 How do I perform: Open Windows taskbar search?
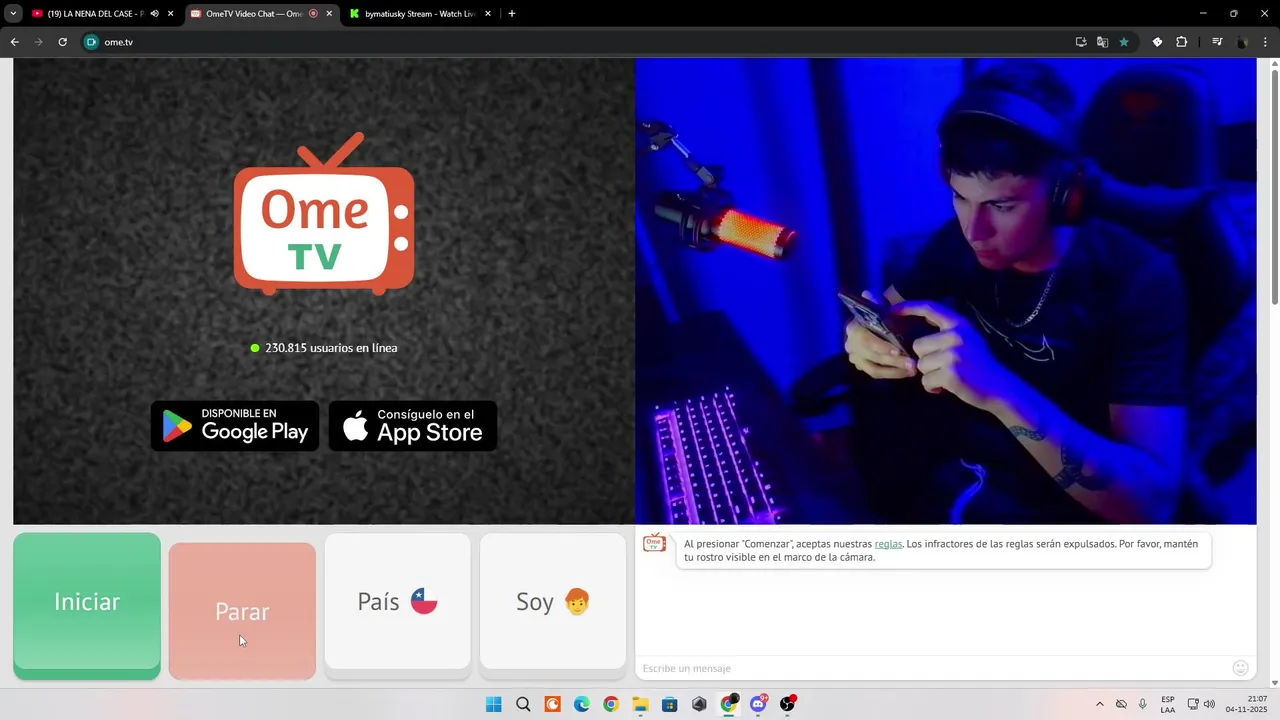coord(523,704)
